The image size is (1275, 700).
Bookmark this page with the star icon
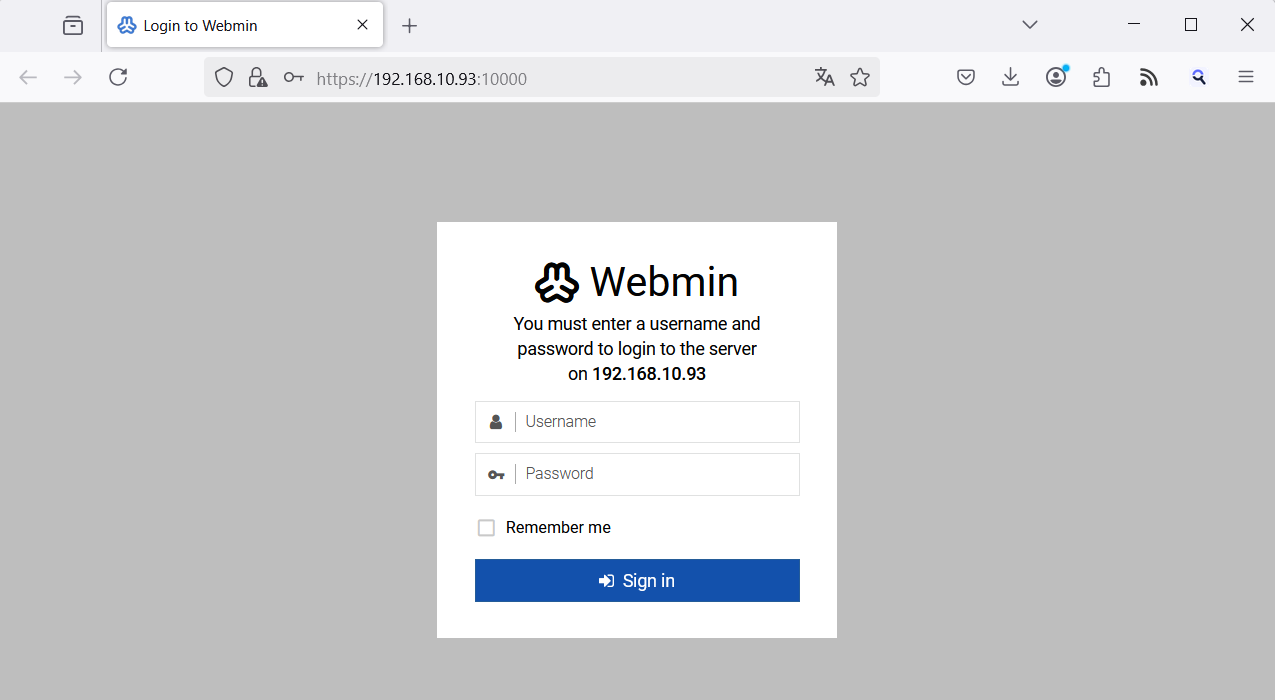(x=860, y=77)
